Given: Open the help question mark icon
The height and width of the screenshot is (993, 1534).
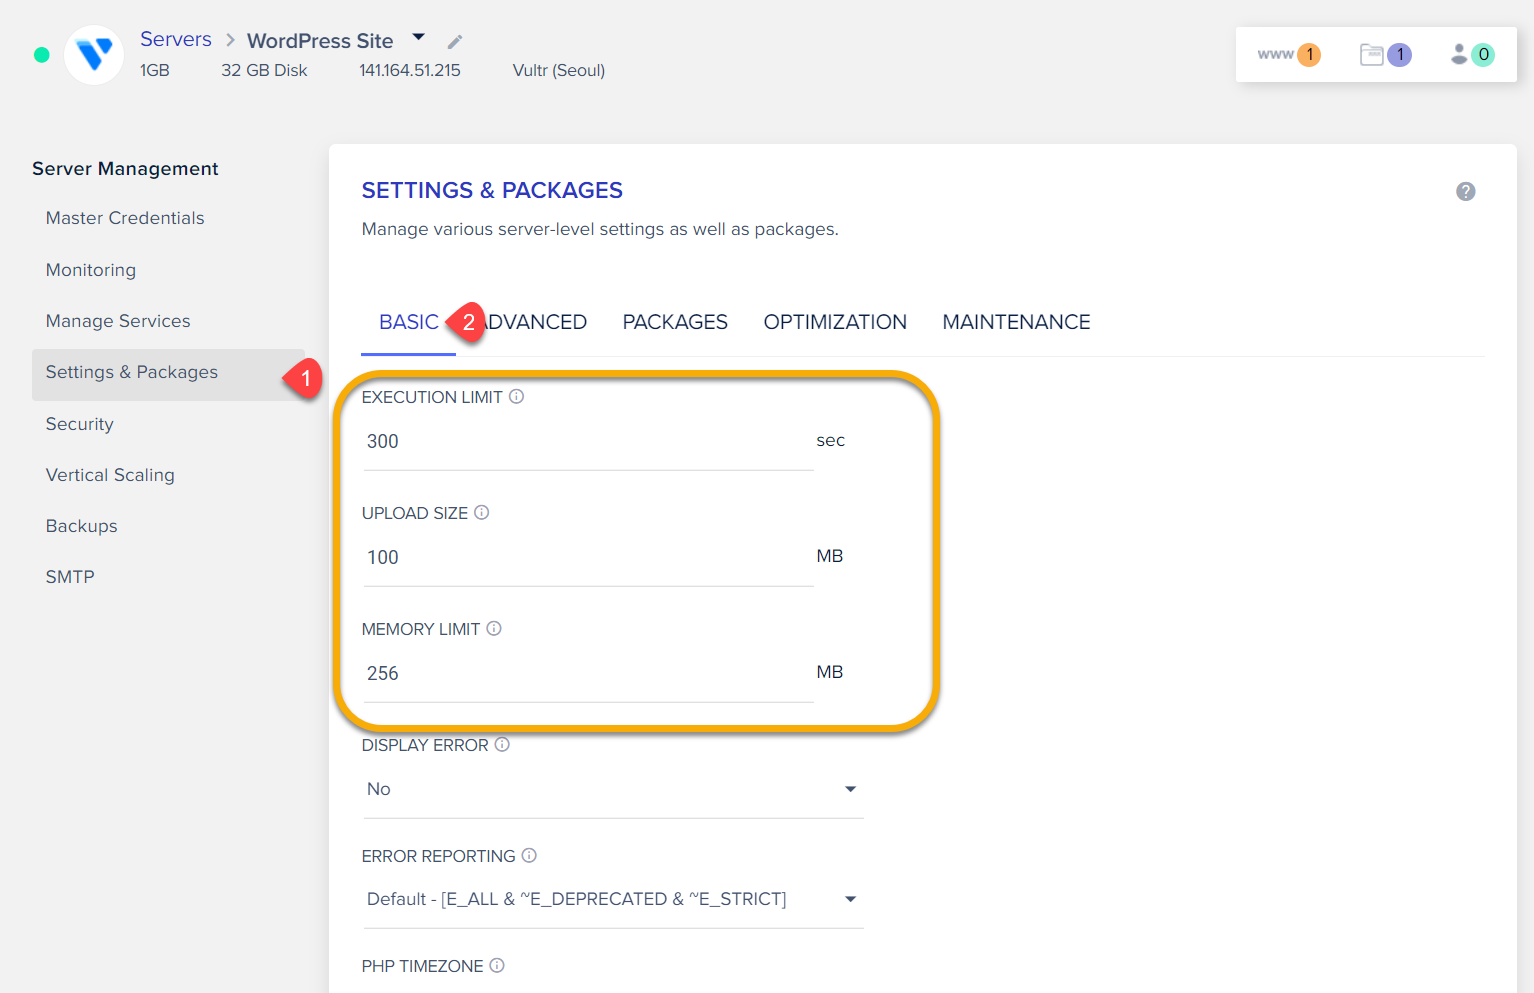Looking at the screenshot, I should point(1465,191).
